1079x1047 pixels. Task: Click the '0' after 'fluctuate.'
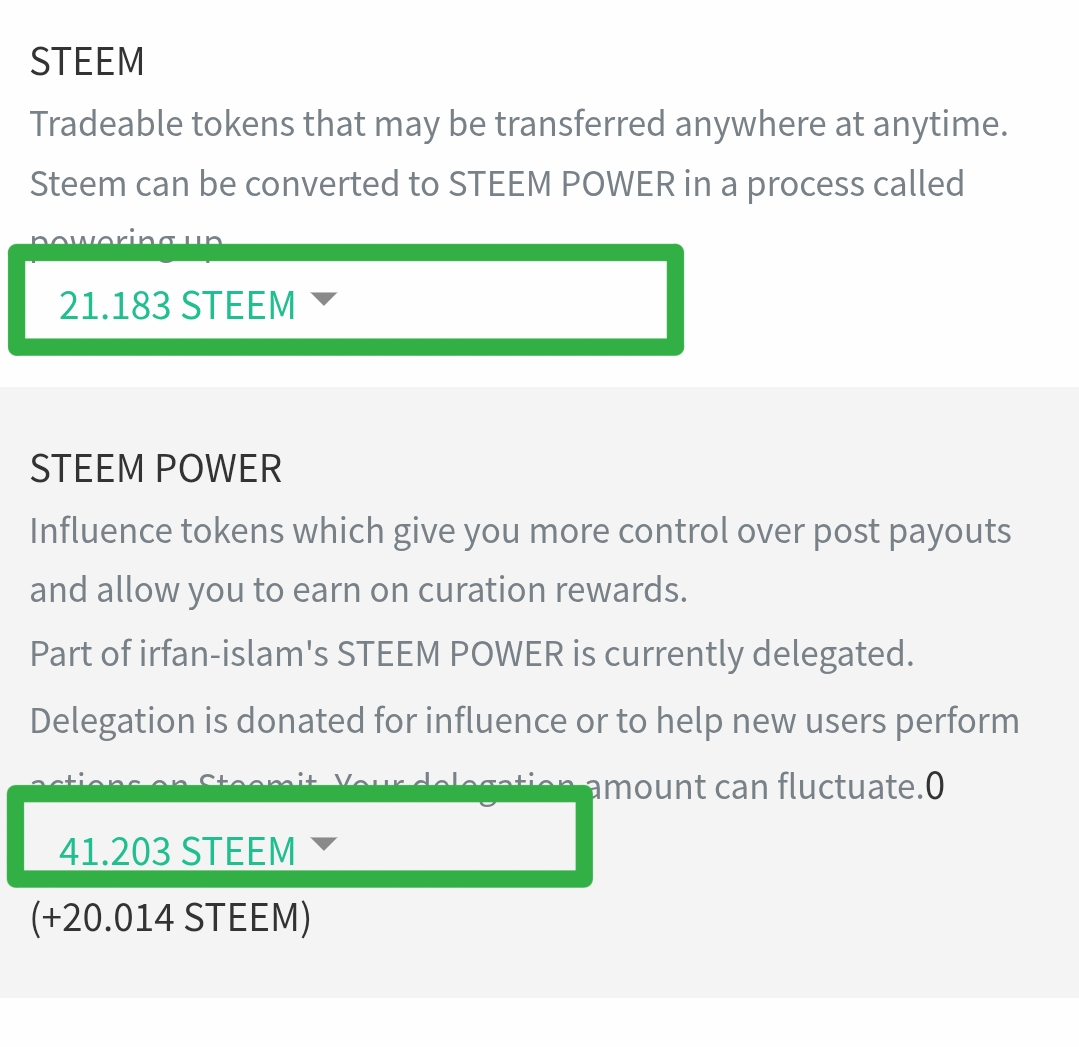click(934, 786)
